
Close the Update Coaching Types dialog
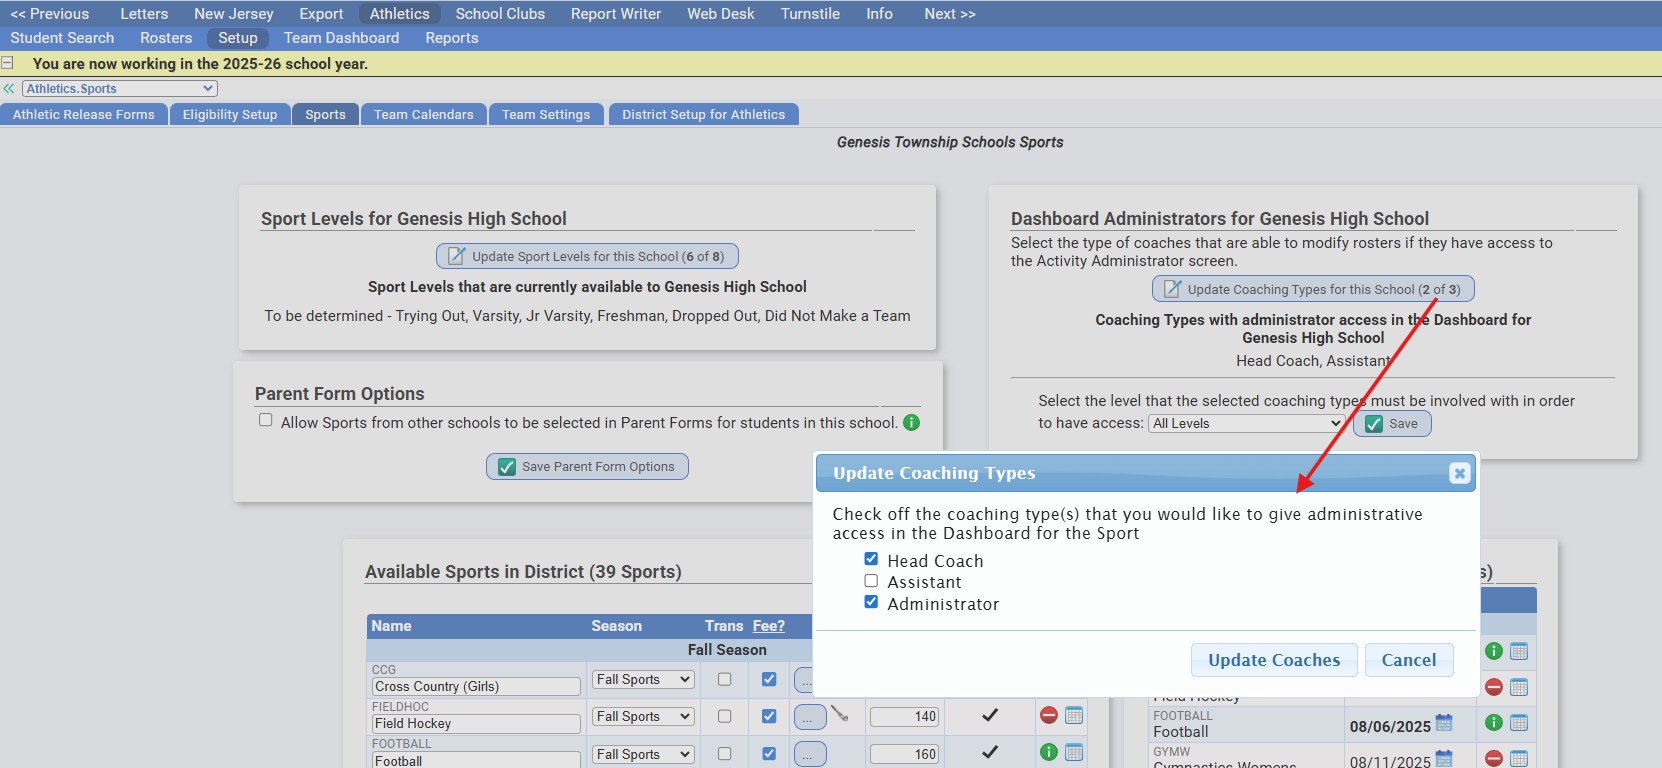pos(1459,473)
